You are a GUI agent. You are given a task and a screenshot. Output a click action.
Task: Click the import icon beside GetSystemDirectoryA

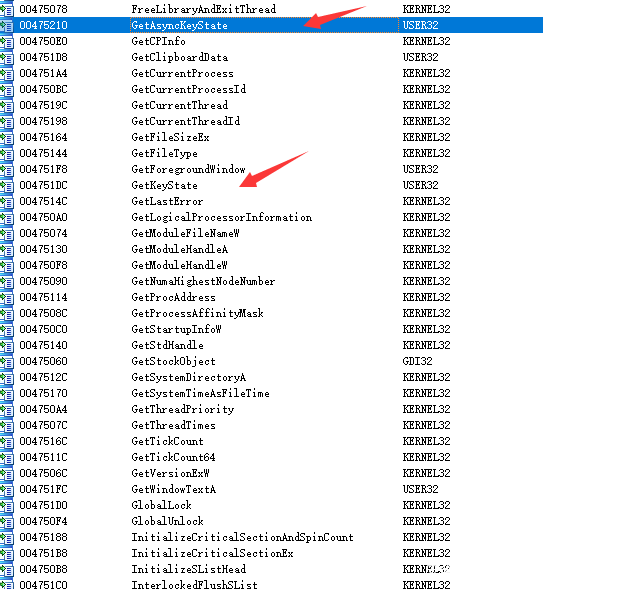pos(7,378)
